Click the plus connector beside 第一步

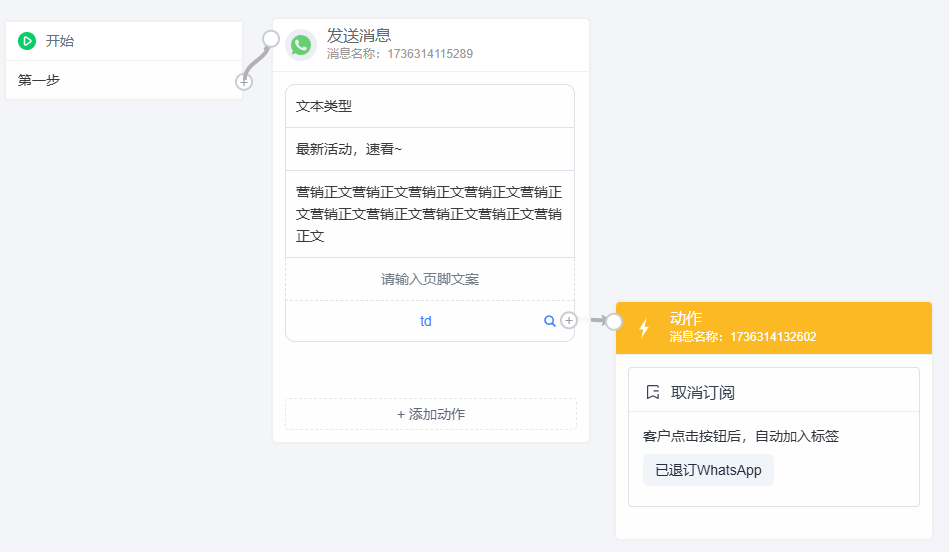pos(244,81)
